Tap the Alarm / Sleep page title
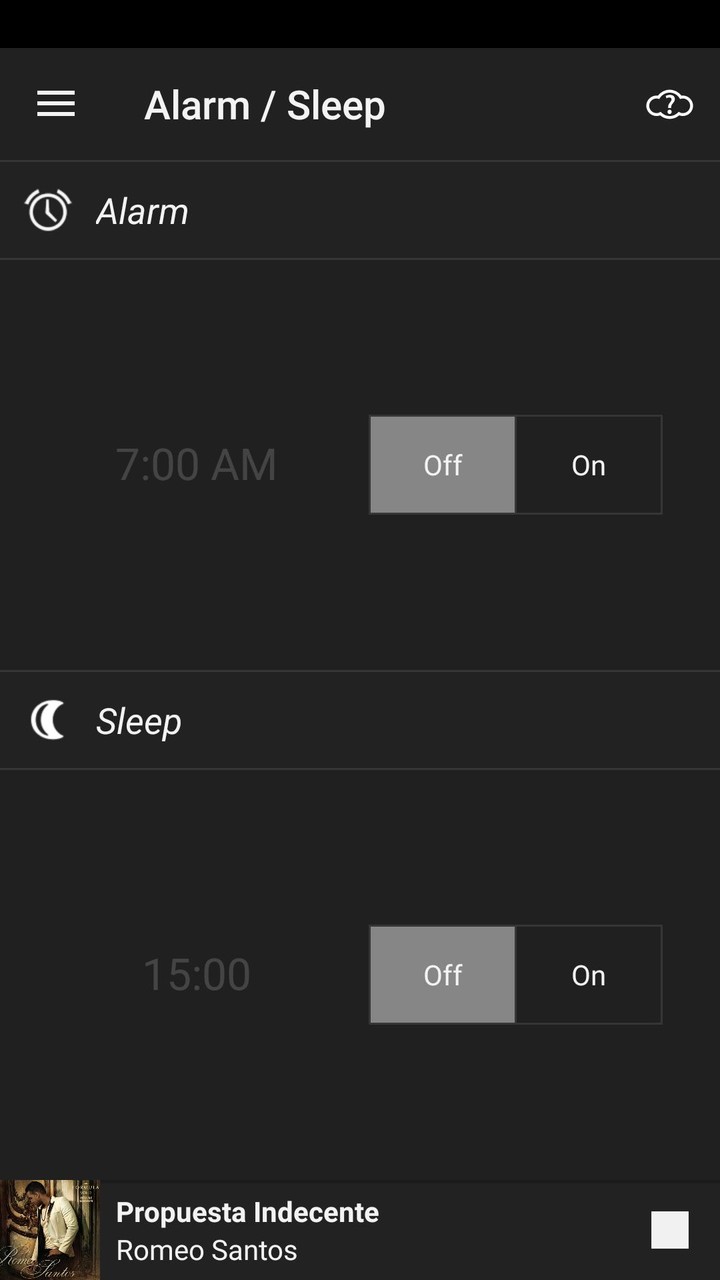720x1280 pixels. (x=264, y=105)
